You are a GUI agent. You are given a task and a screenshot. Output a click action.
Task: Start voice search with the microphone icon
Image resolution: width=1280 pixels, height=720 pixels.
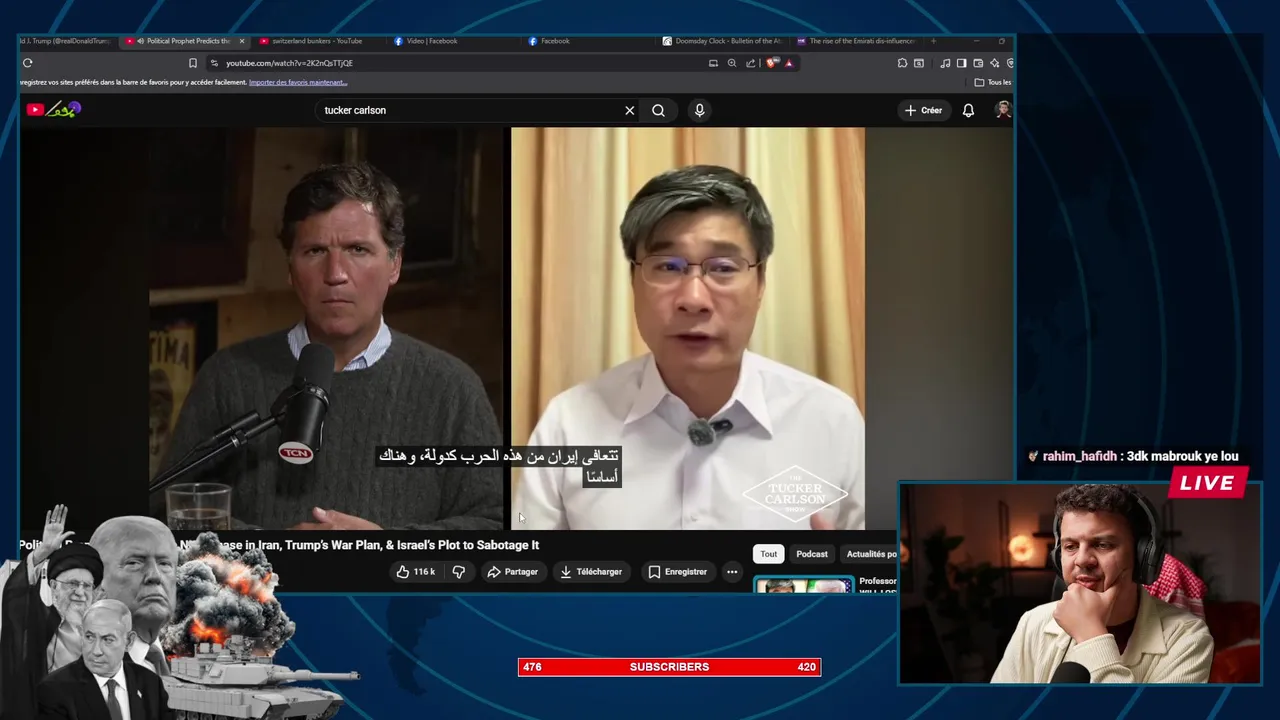point(699,110)
